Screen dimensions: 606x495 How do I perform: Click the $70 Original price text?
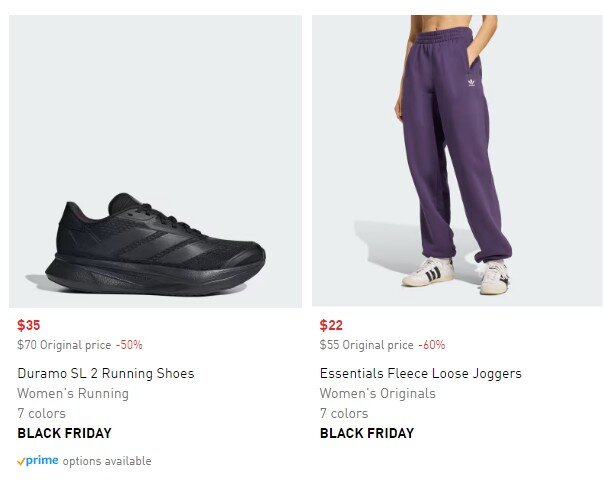(64, 345)
